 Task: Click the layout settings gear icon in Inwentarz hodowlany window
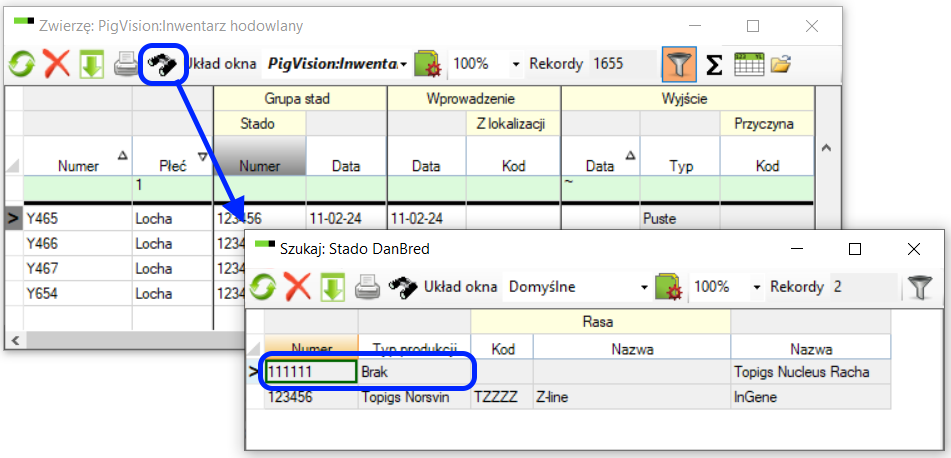tap(429, 64)
